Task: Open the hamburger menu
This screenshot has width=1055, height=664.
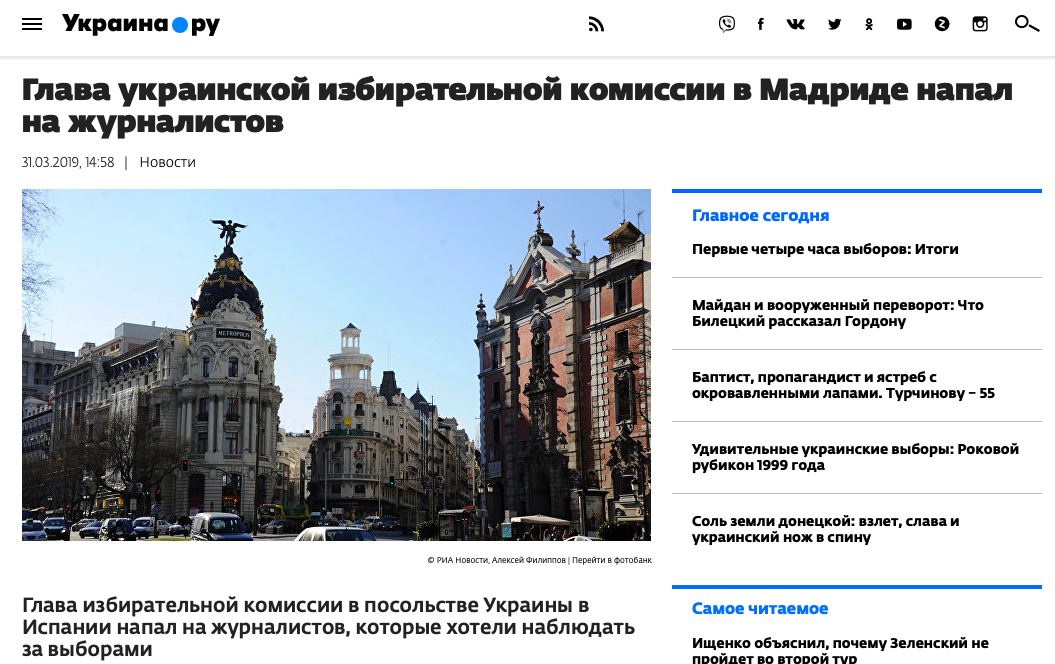Action: click(x=32, y=24)
